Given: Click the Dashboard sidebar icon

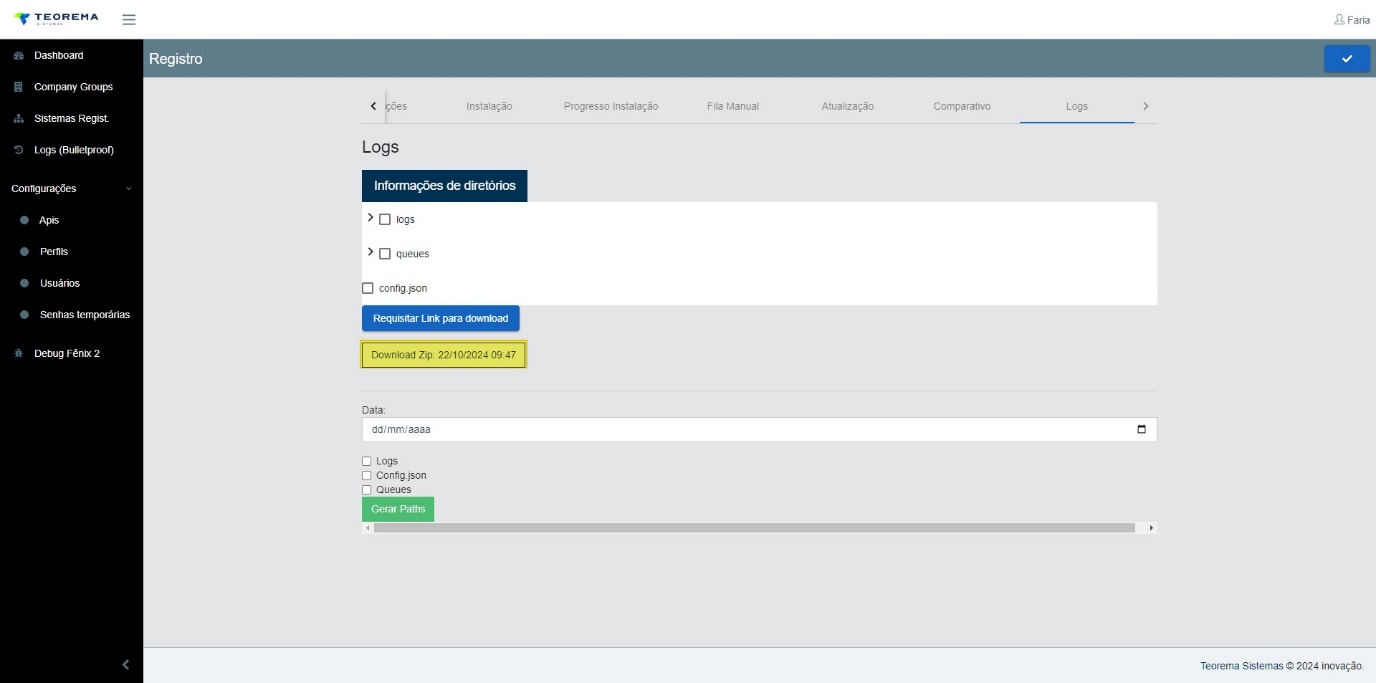Looking at the screenshot, I should pos(18,56).
